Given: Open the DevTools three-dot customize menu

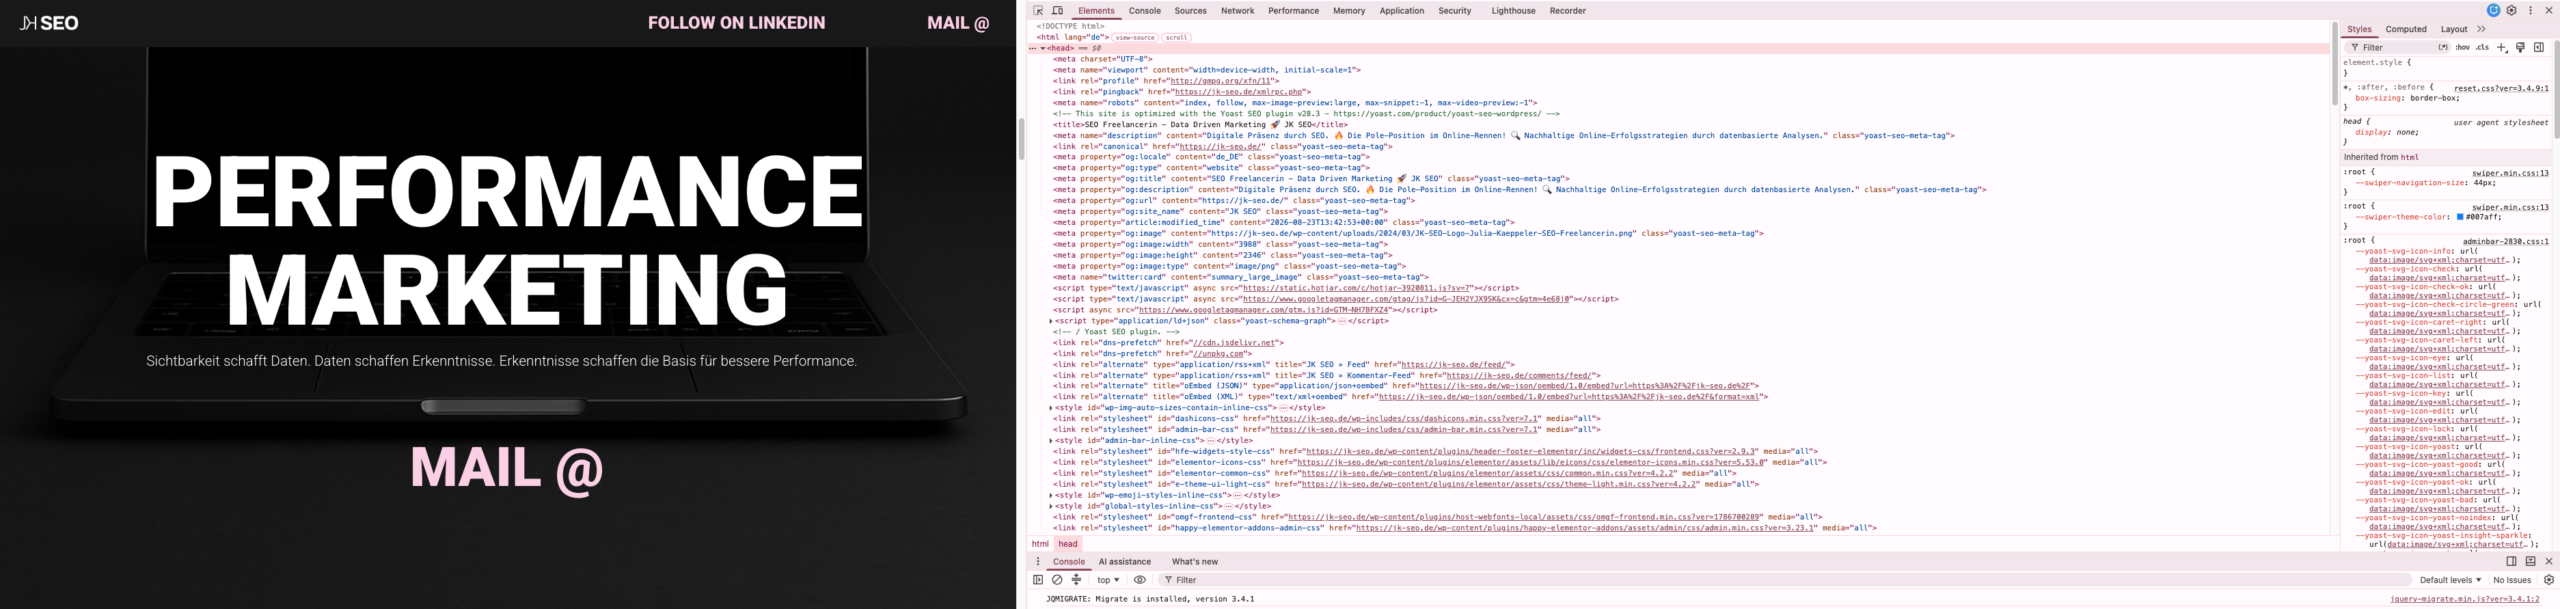Looking at the screenshot, I should click(2531, 11).
